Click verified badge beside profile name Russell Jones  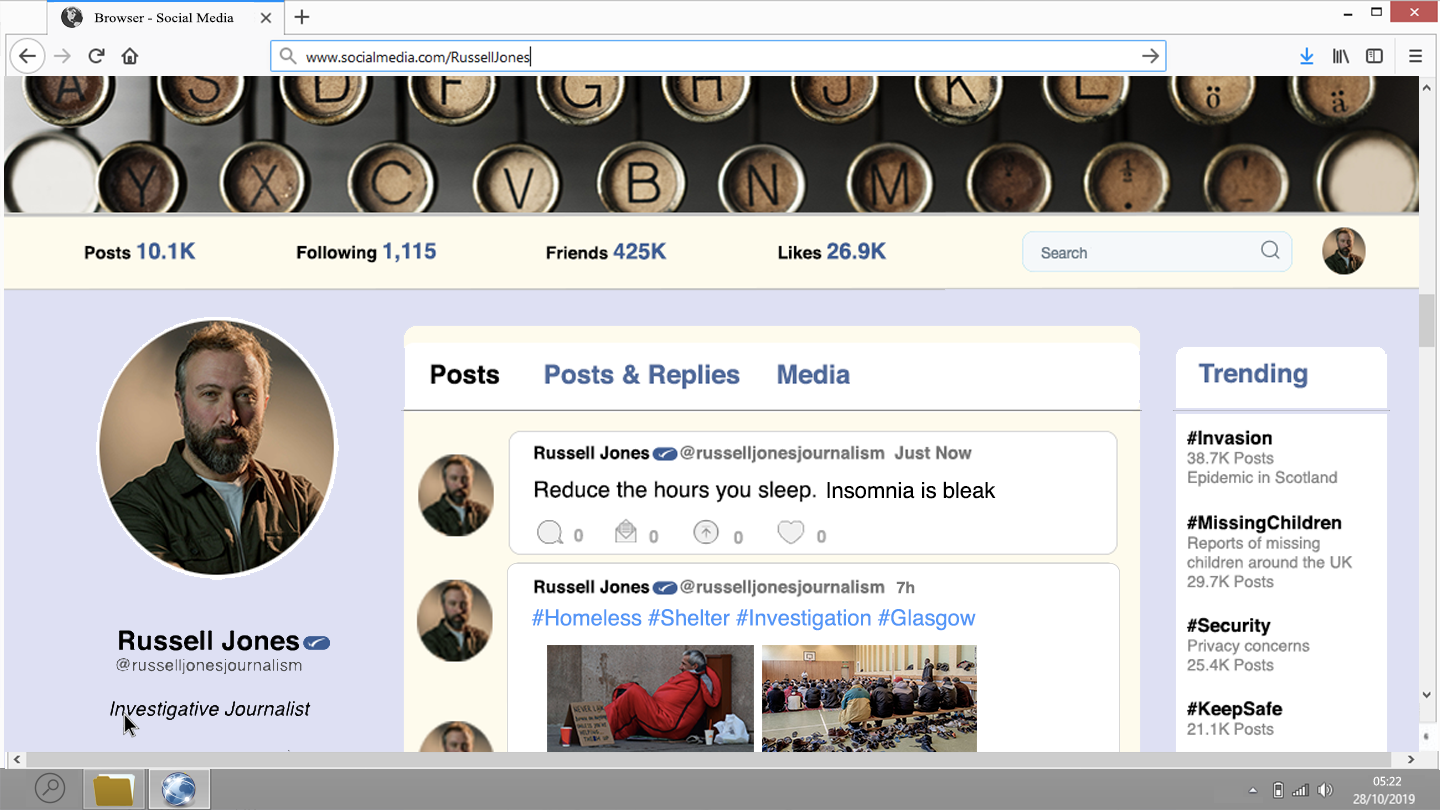(x=317, y=642)
